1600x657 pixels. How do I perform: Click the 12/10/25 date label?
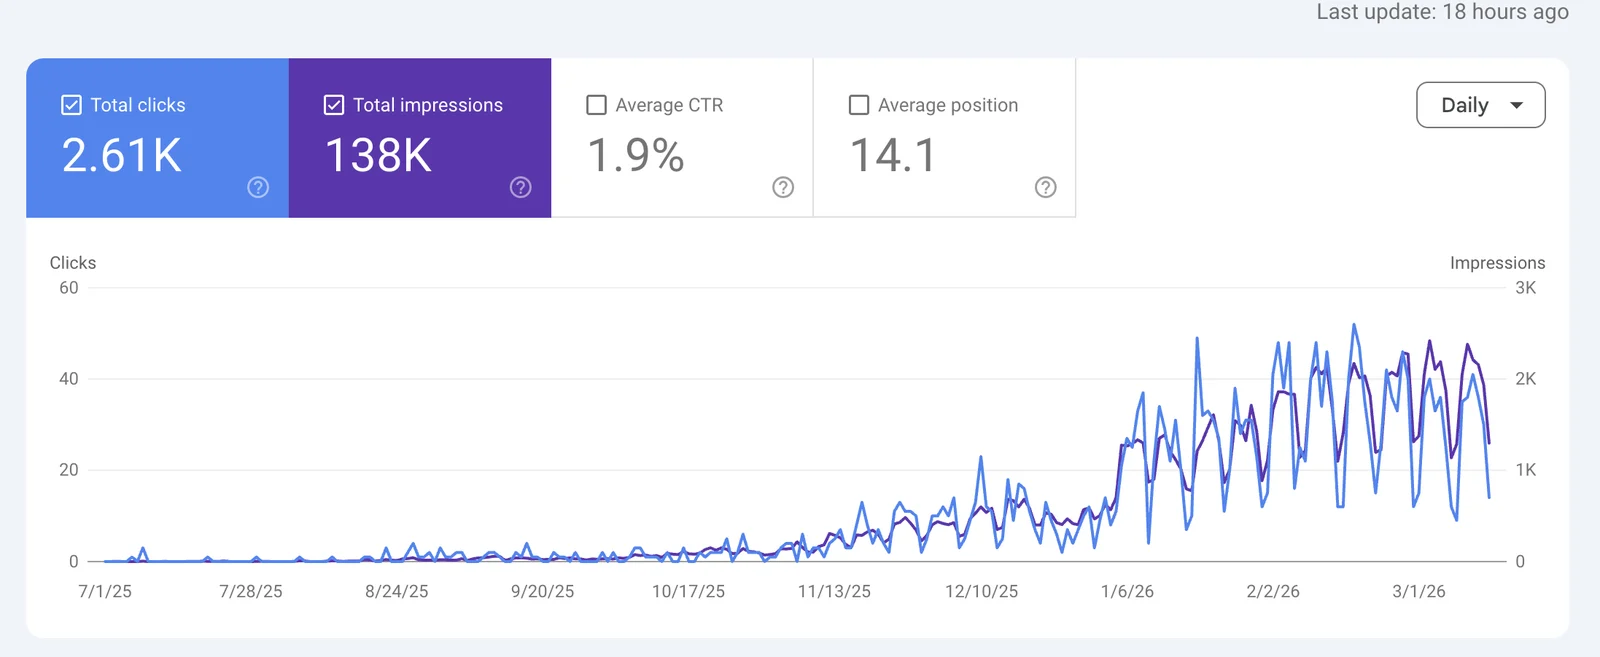pos(981,591)
